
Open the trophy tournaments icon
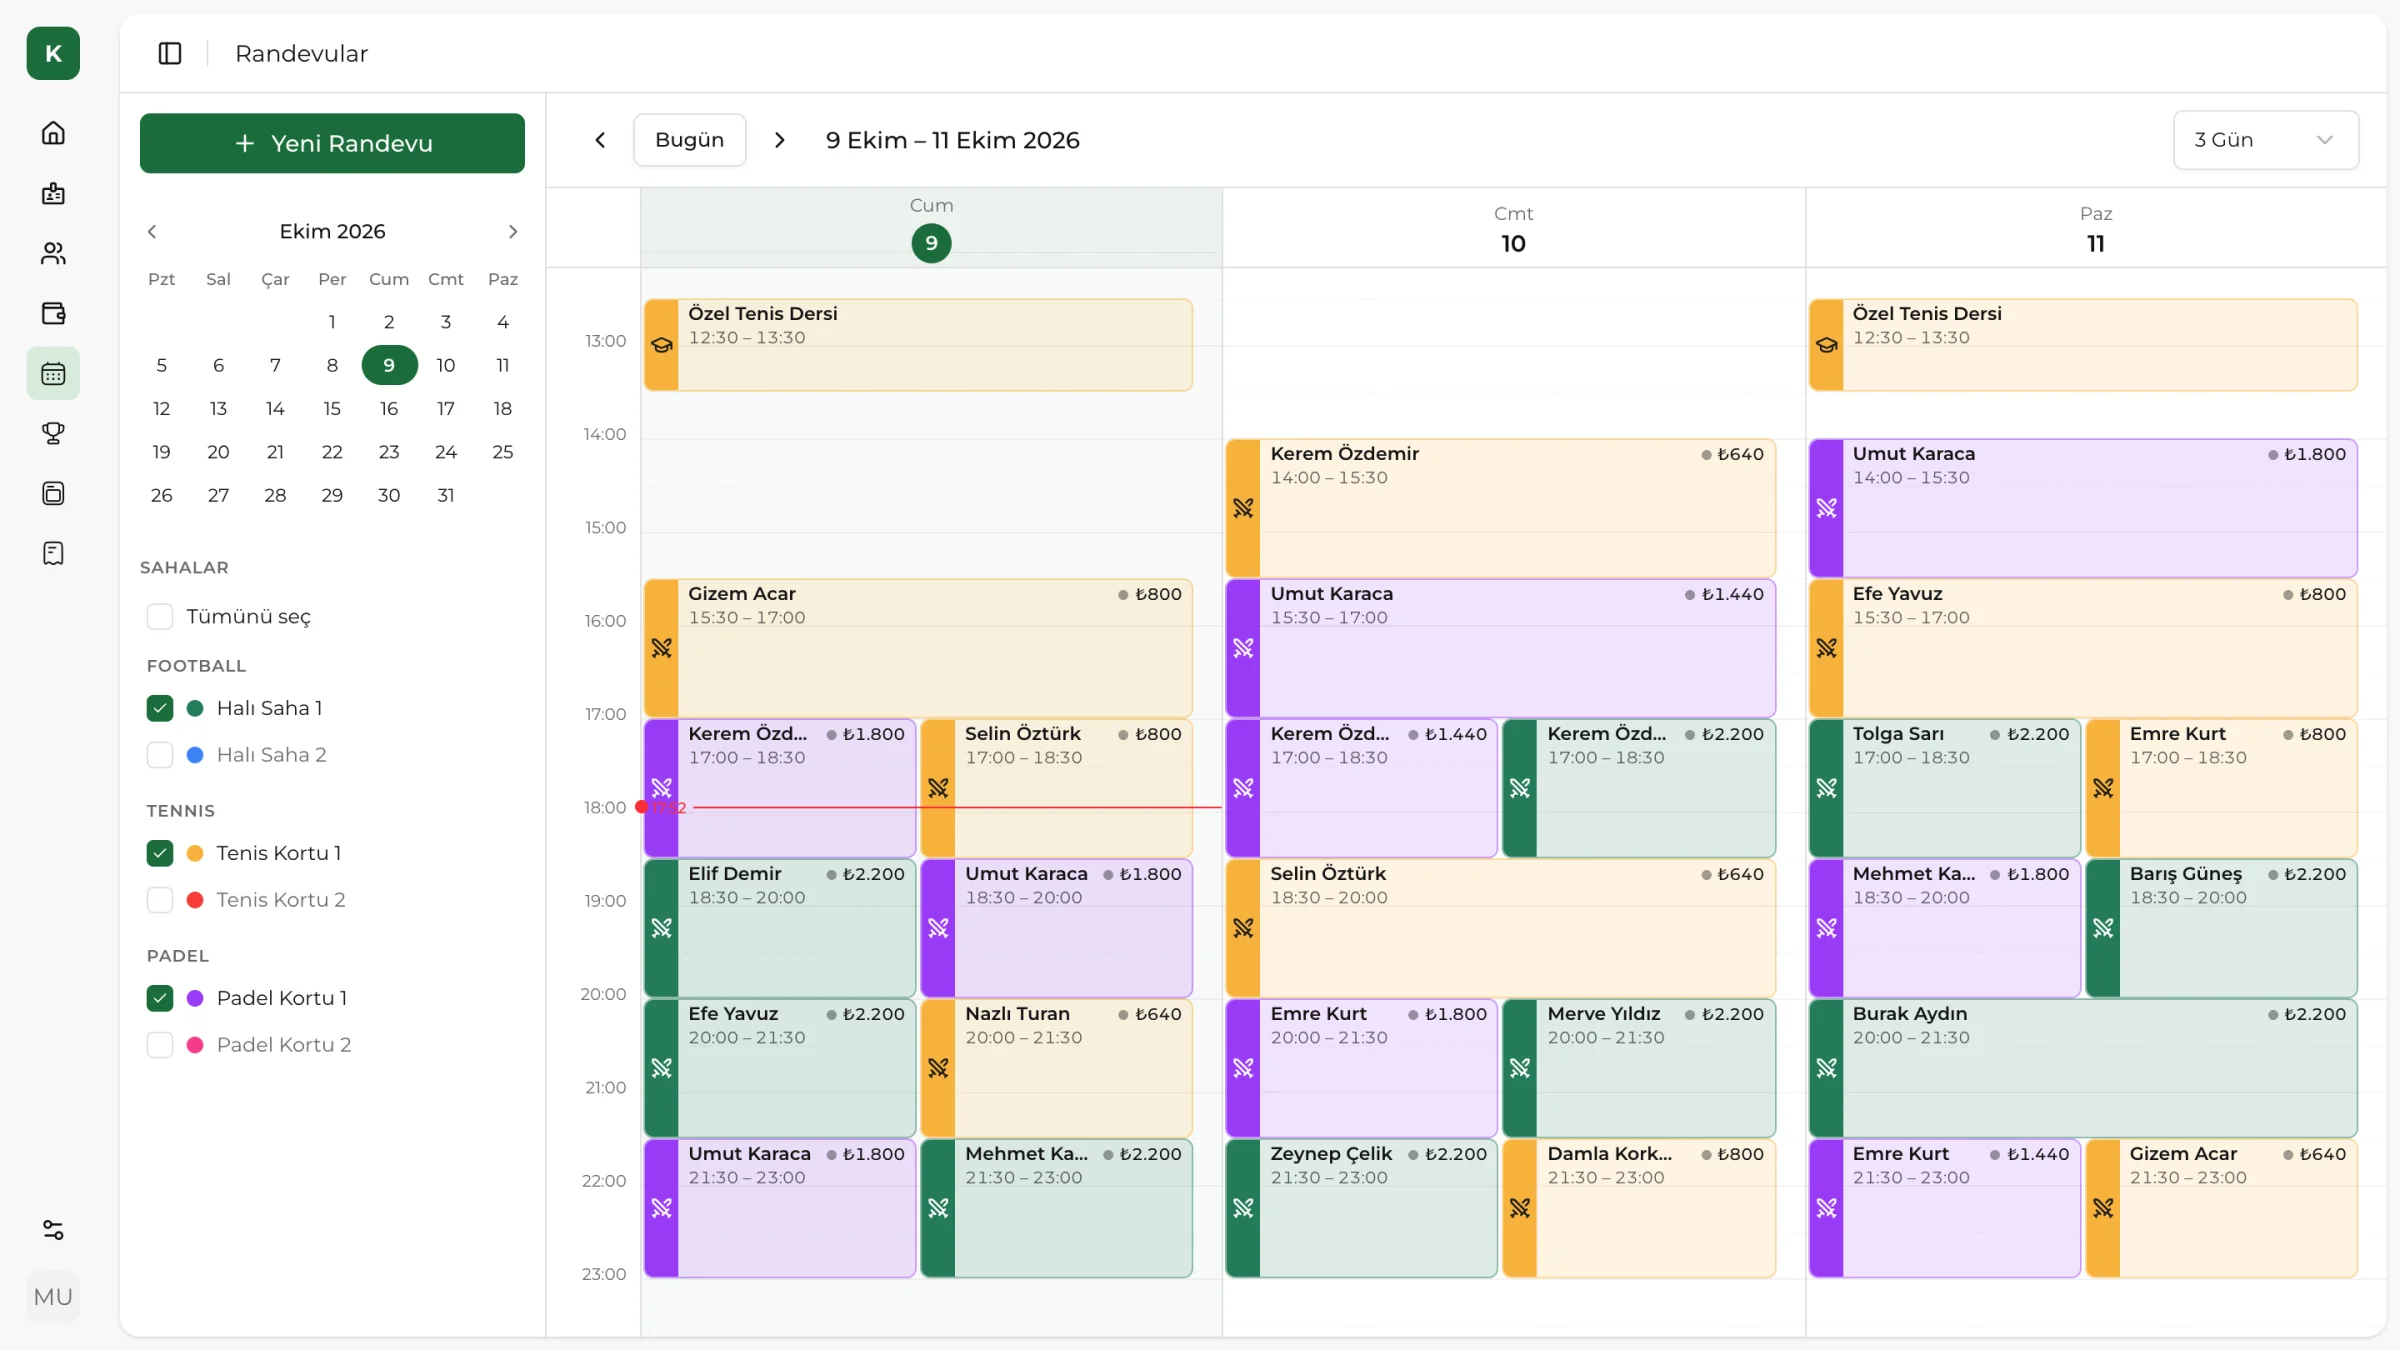[x=53, y=433]
